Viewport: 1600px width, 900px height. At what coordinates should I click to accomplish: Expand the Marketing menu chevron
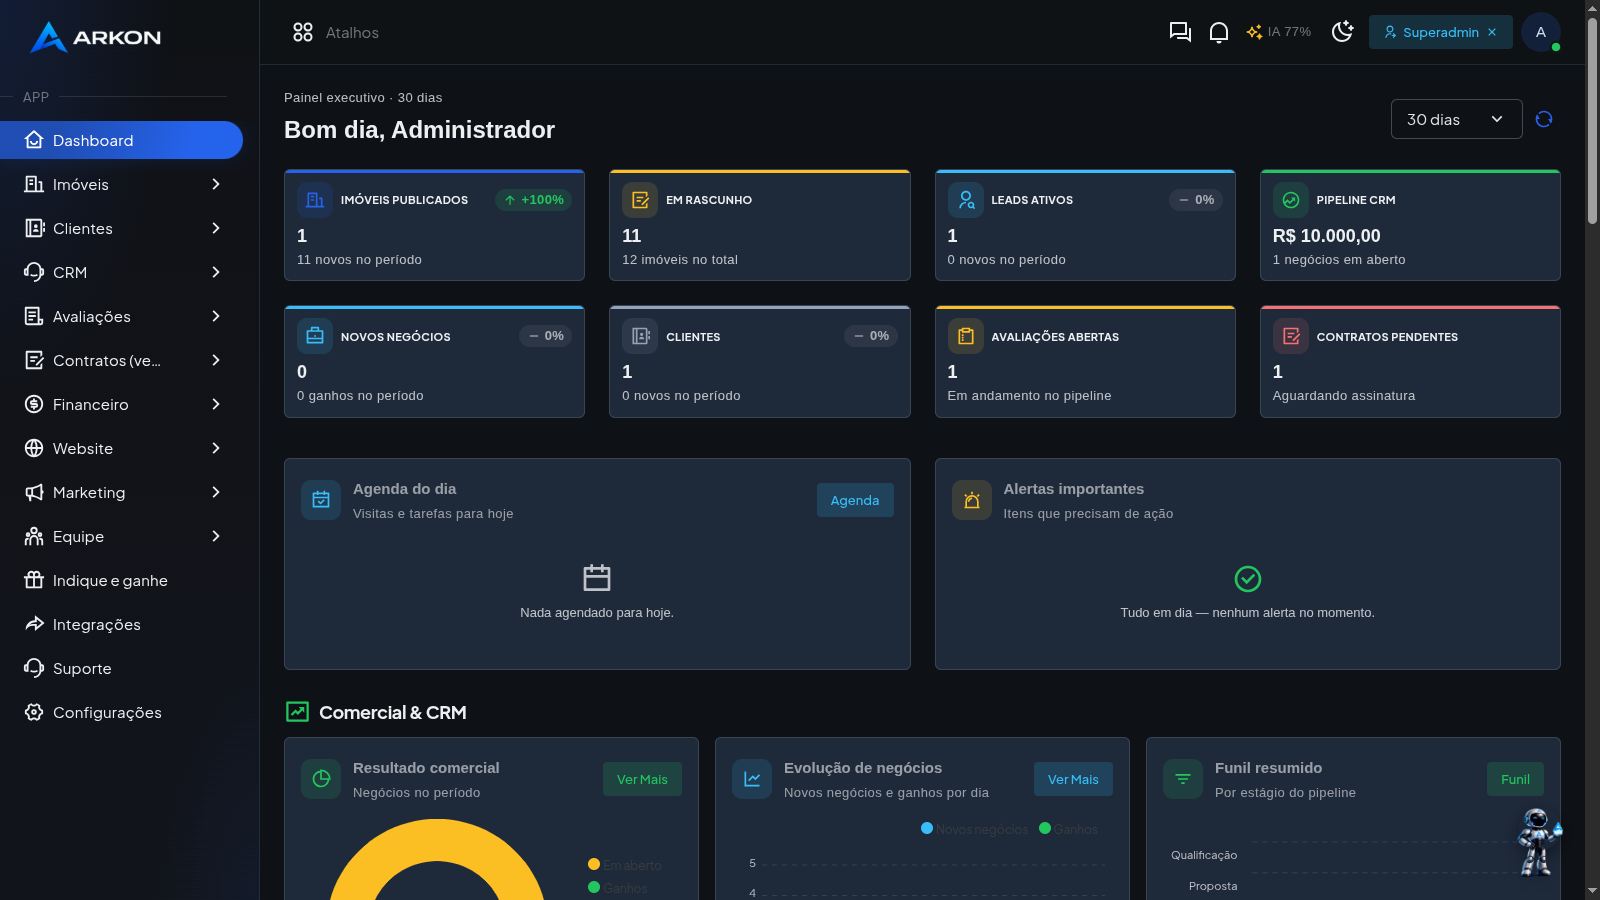pos(216,492)
